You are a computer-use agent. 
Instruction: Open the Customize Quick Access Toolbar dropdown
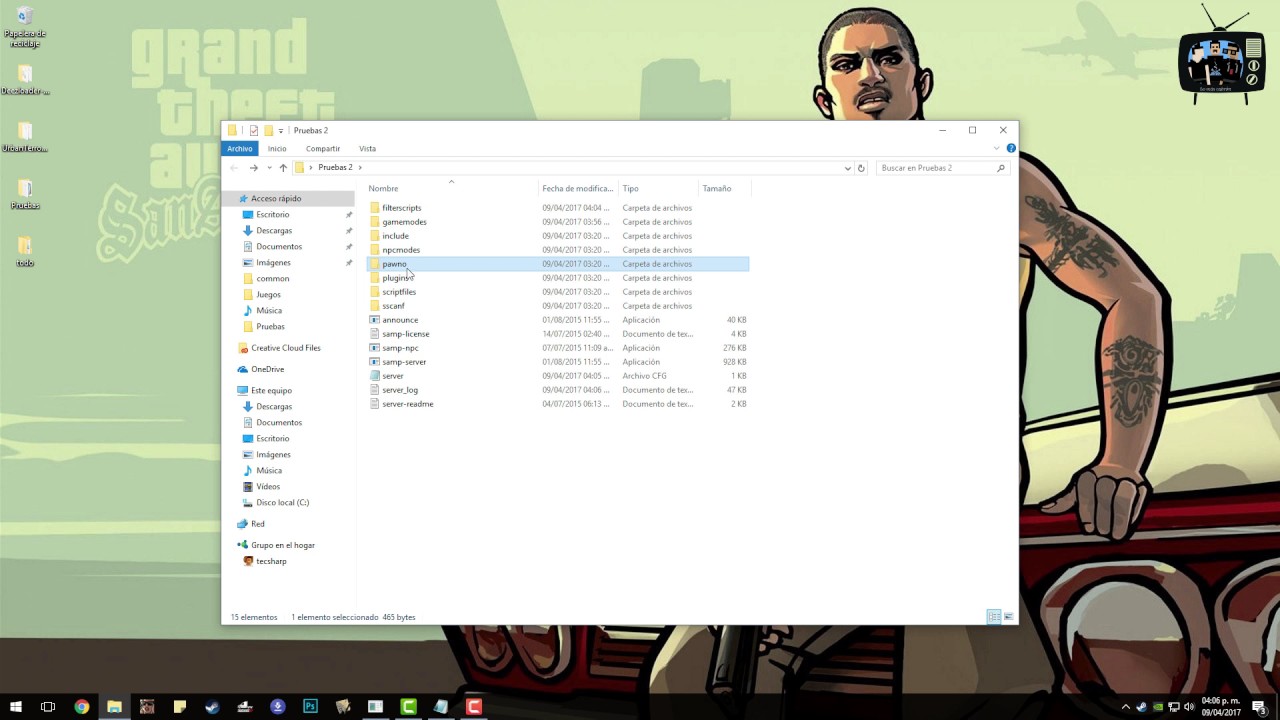click(281, 131)
